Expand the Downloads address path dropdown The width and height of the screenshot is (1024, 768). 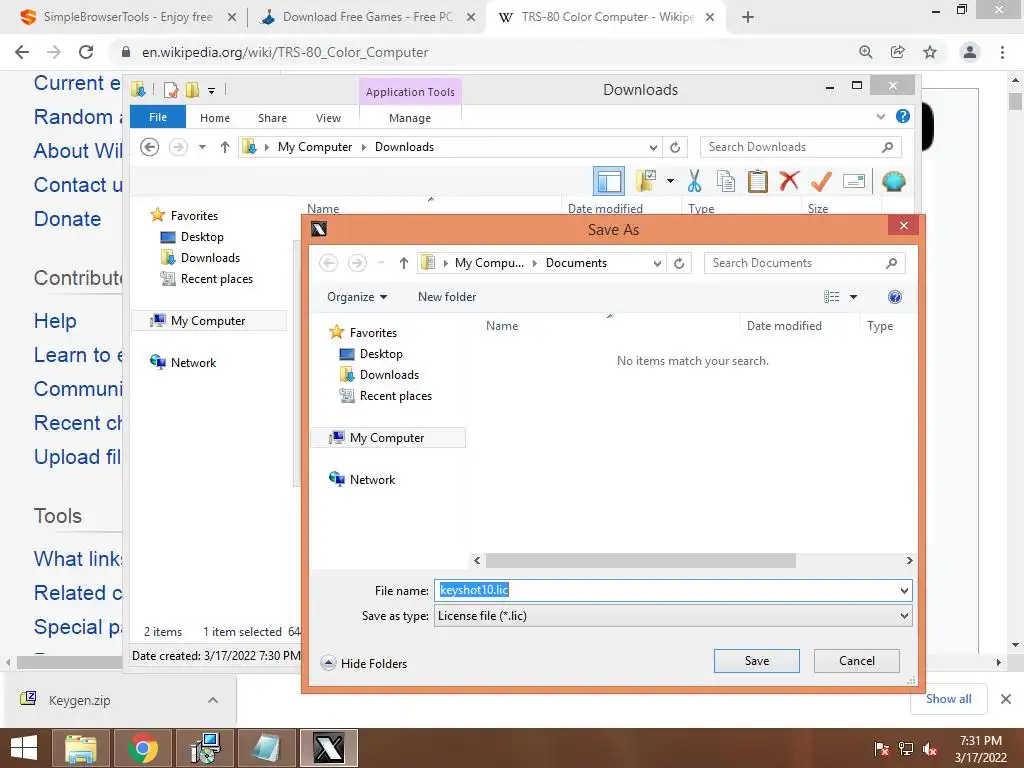(653, 148)
